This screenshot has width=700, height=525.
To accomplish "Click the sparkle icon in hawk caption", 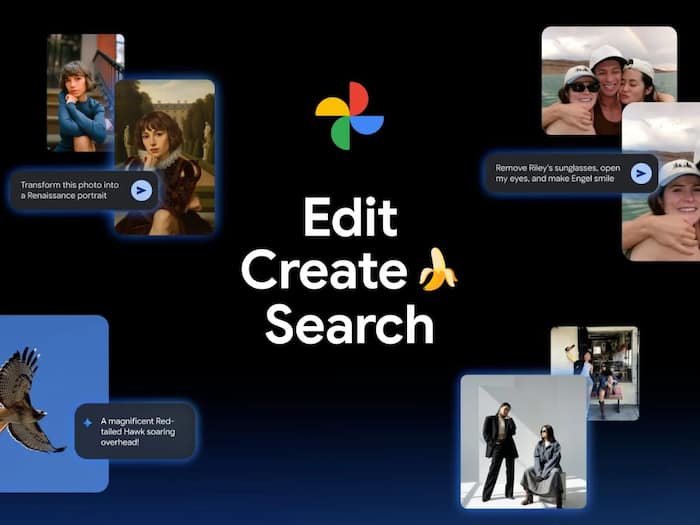I will pos(88,423).
